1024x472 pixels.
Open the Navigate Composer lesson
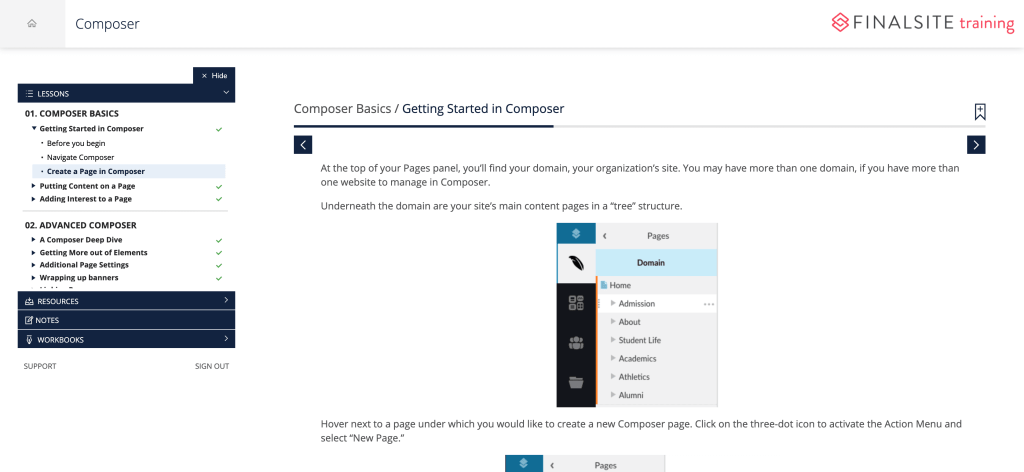(x=80, y=157)
